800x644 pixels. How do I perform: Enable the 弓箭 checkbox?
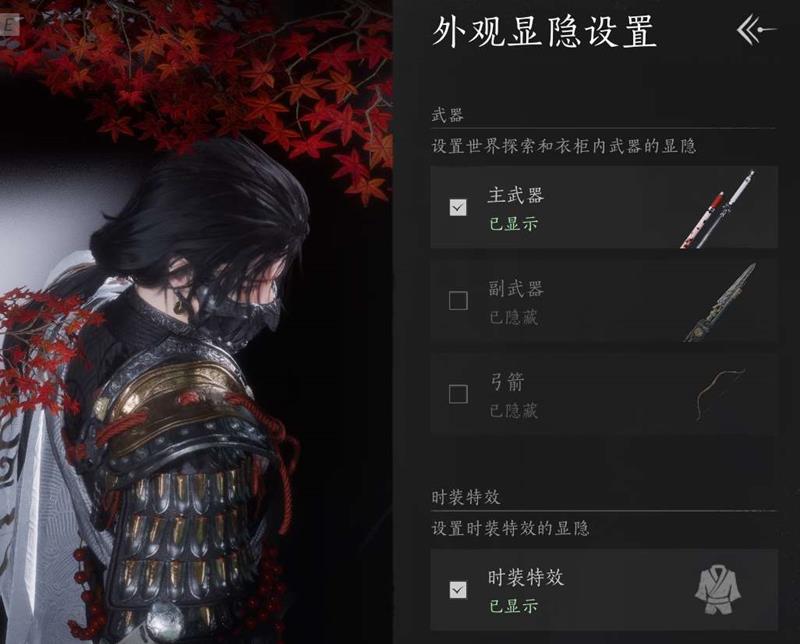[x=458, y=394]
